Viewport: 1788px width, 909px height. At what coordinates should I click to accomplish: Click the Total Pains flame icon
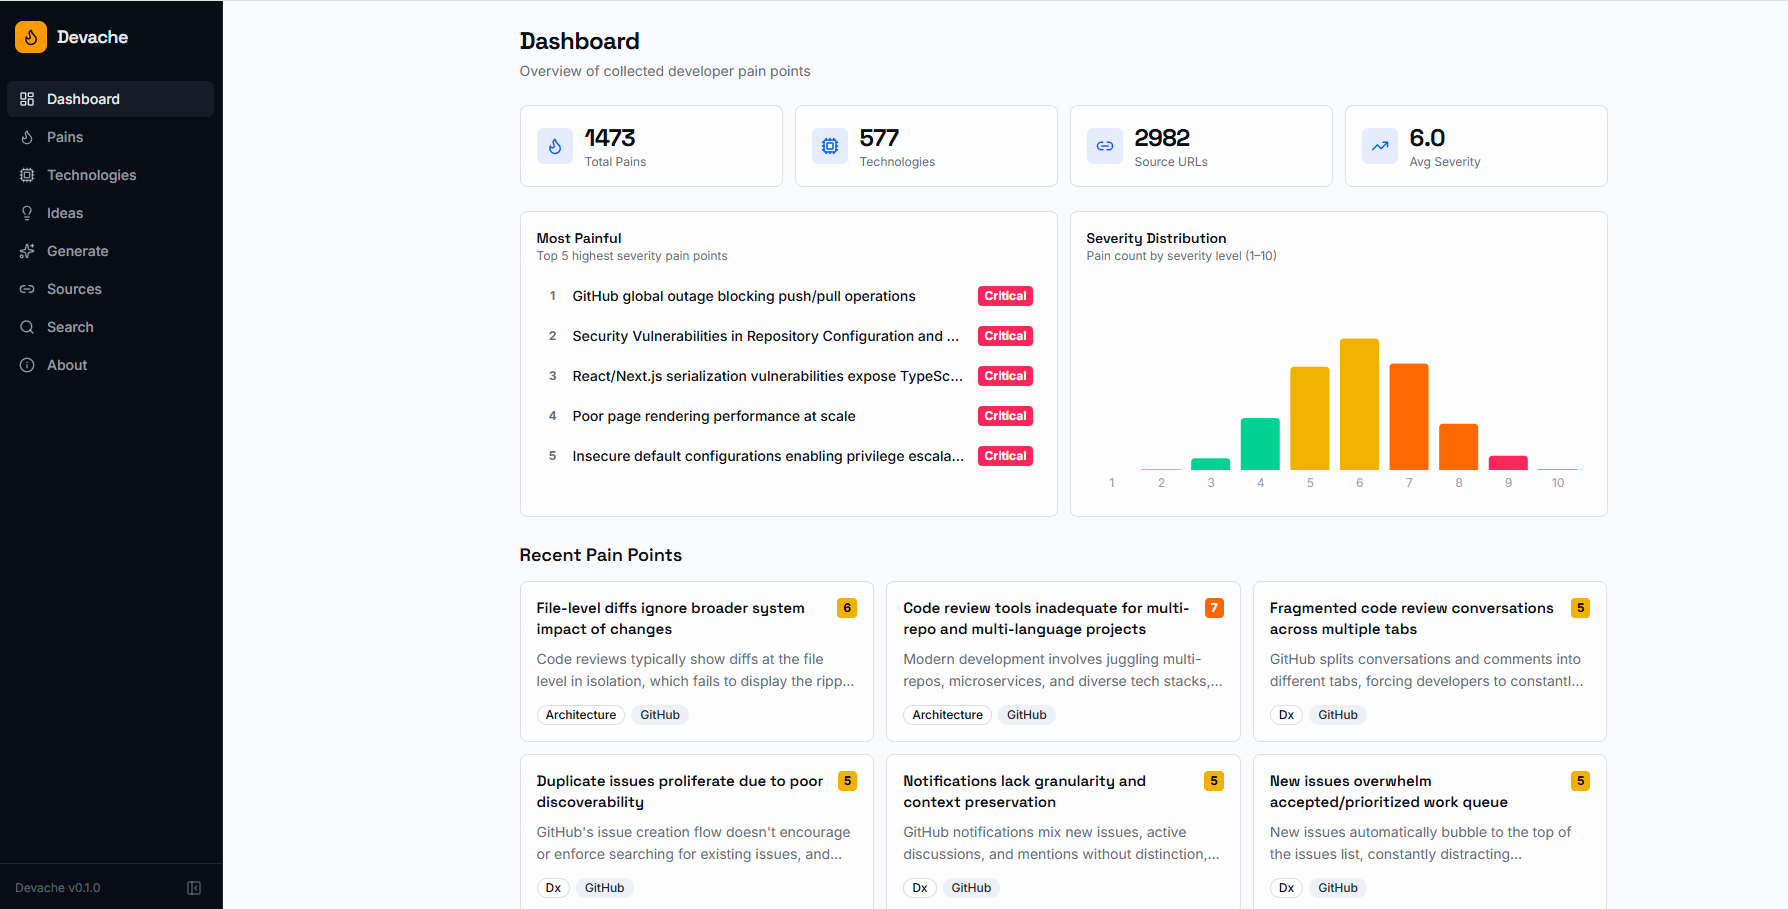tap(555, 146)
